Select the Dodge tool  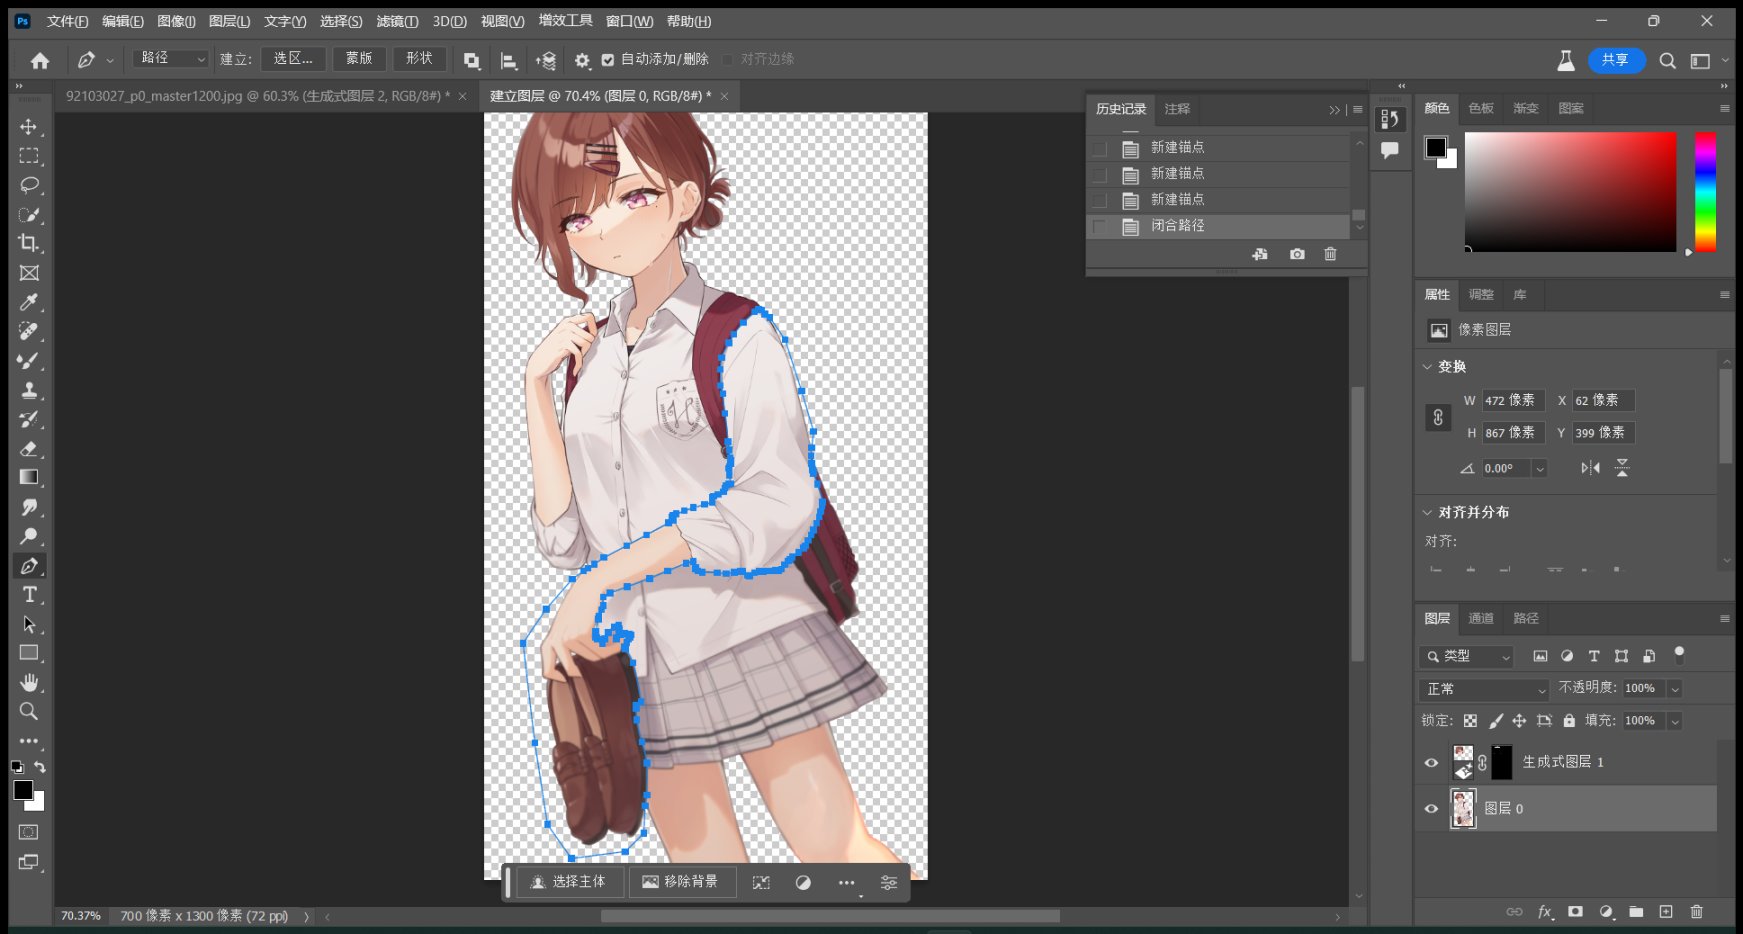pyautogui.click(x=29, y=536)
